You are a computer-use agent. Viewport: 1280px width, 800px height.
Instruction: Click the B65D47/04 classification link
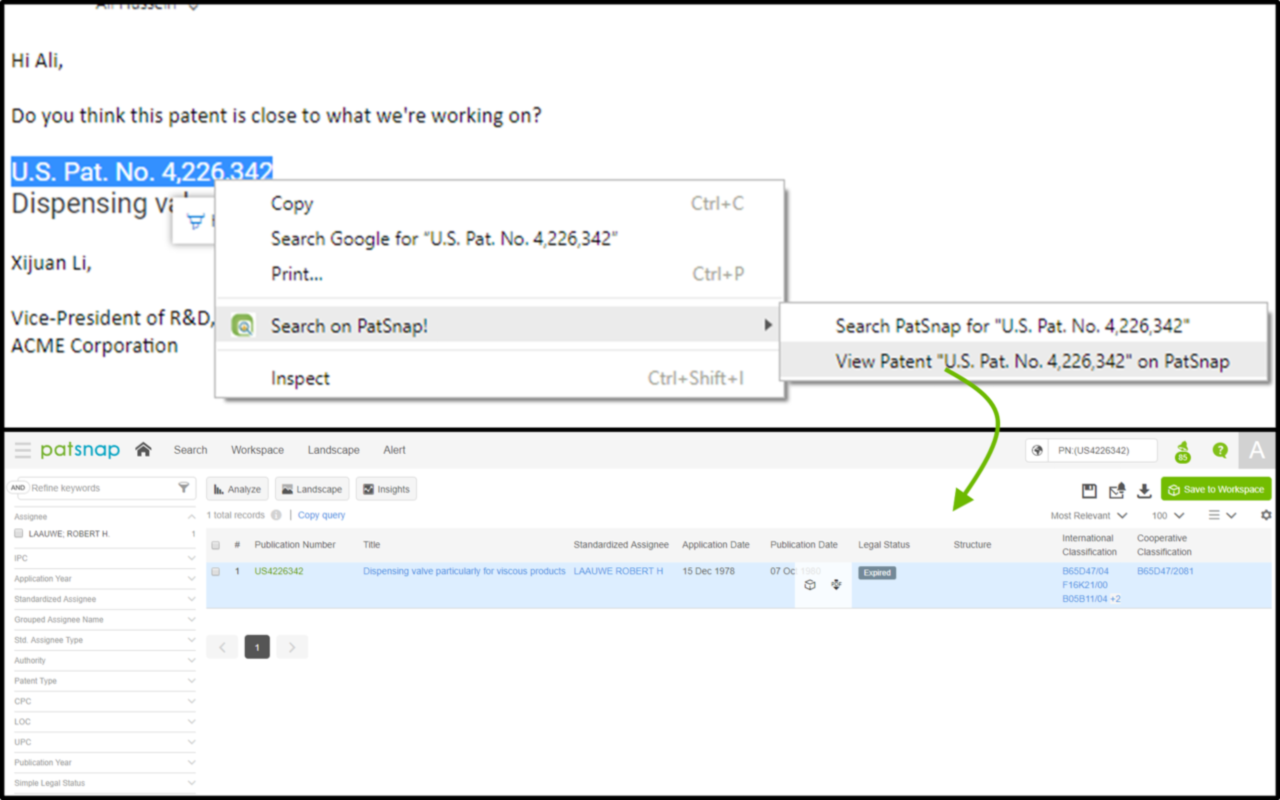(x=1085, y=572)
